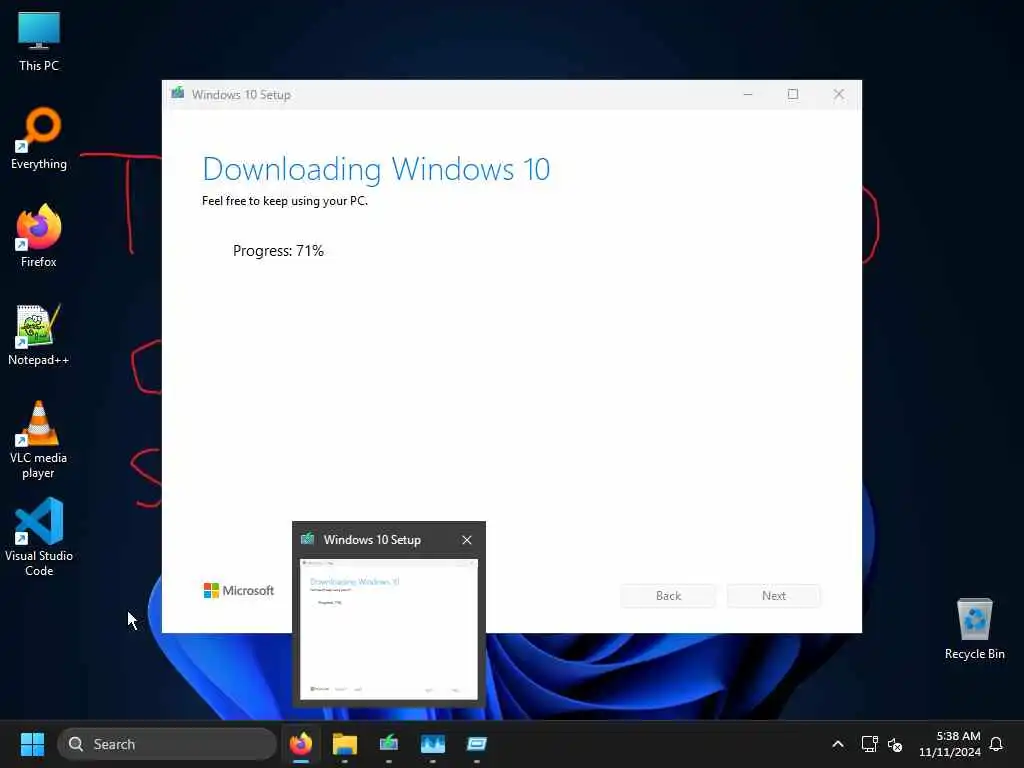Close the Windows 10 Setup window
Screen dimensions: 1024x768
839,95
